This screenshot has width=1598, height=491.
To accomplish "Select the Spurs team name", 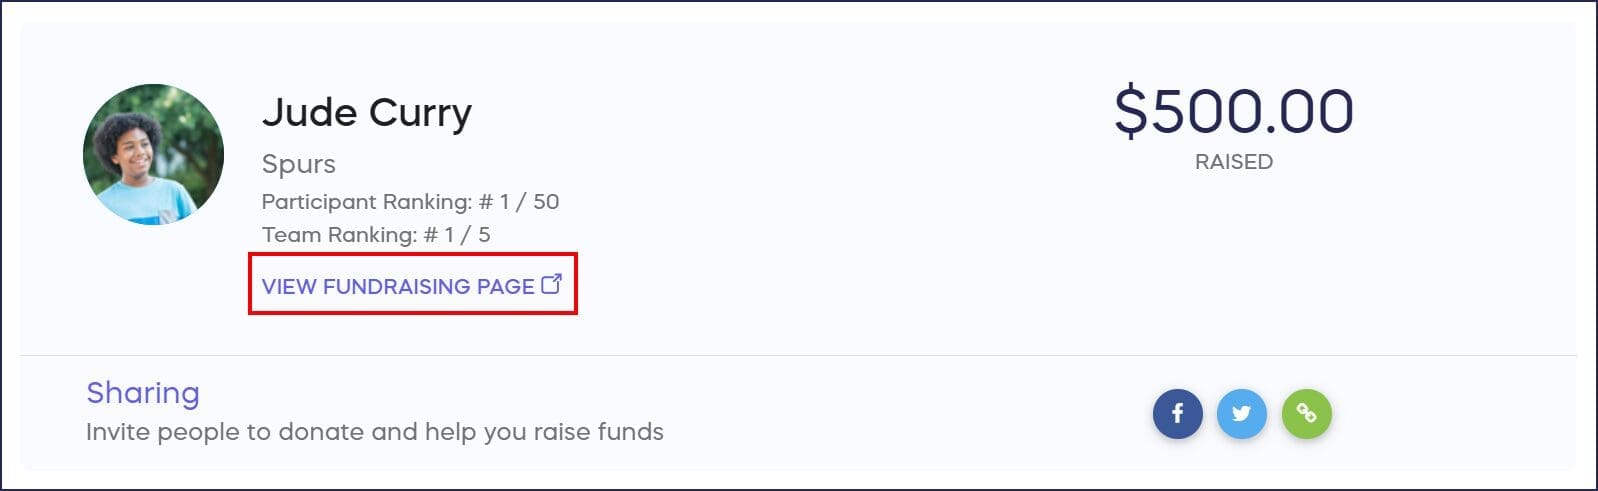I will click(298, 163).
